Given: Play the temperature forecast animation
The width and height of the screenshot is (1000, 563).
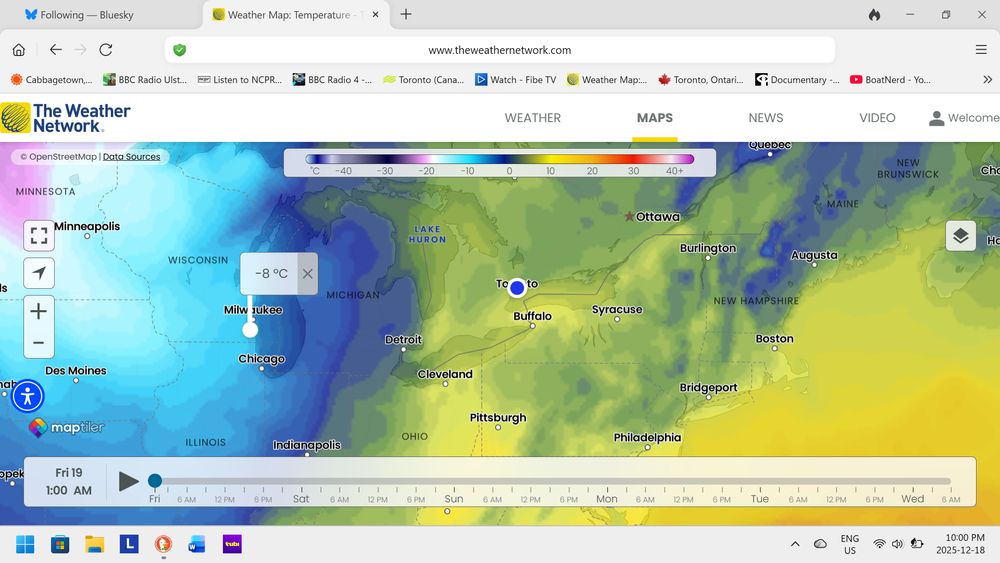Looking at the screenshot, I should coord(128,481).
